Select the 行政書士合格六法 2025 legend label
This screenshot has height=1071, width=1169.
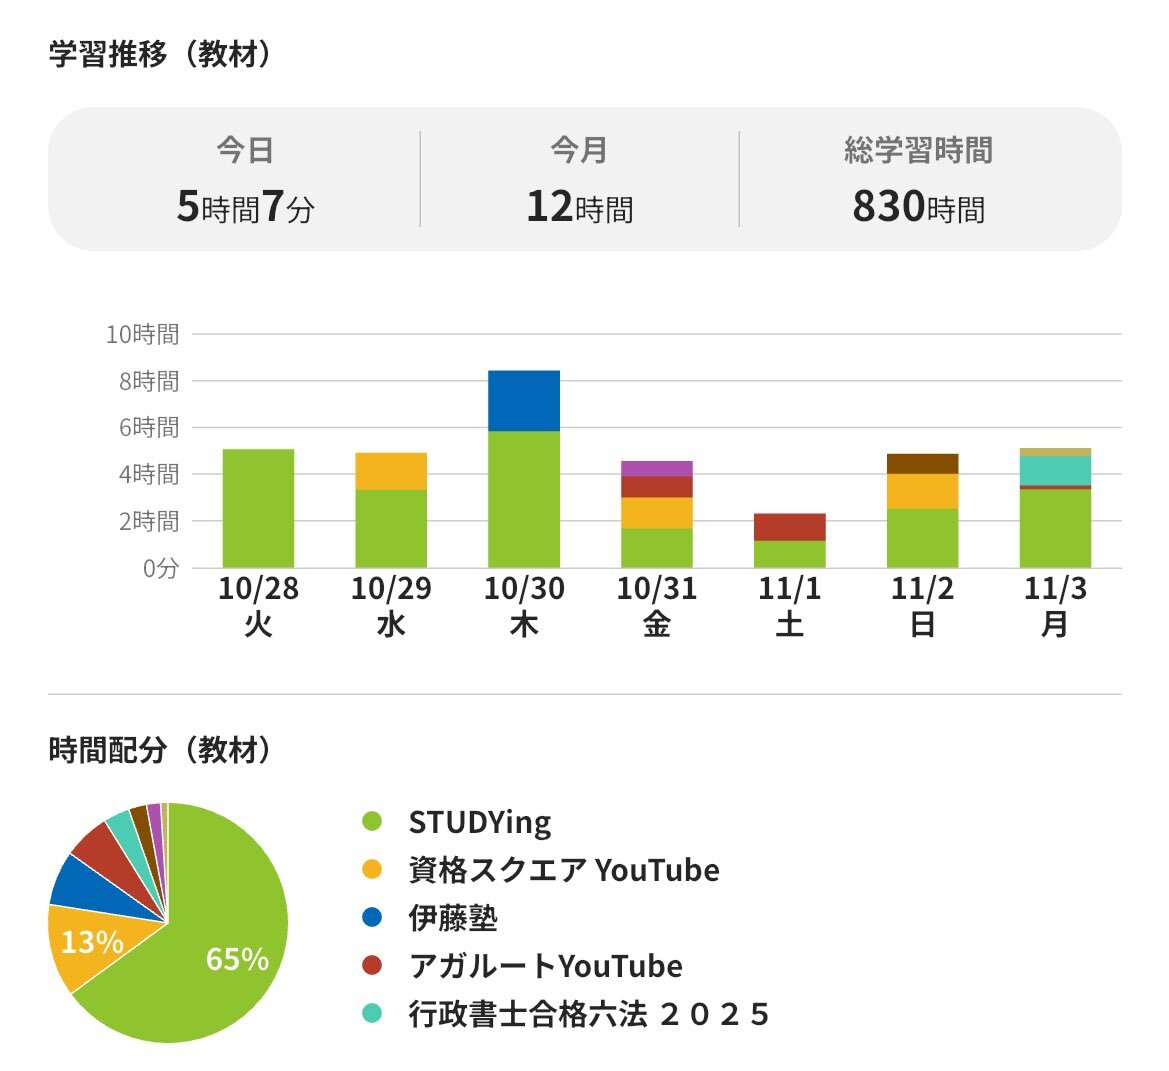588,1014
